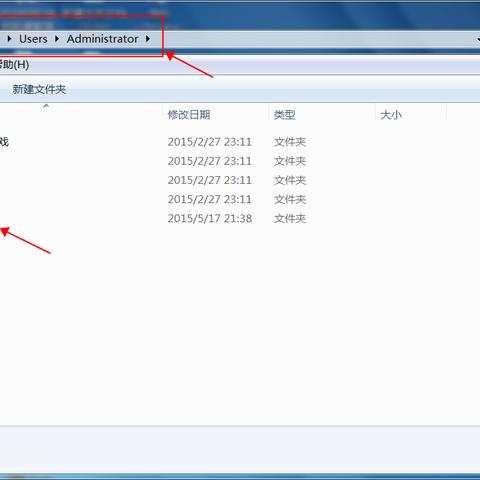The image size is (480, 480).
Task: Expand the arrow between Users and Administrator
Action: click(x=57, y=39)
